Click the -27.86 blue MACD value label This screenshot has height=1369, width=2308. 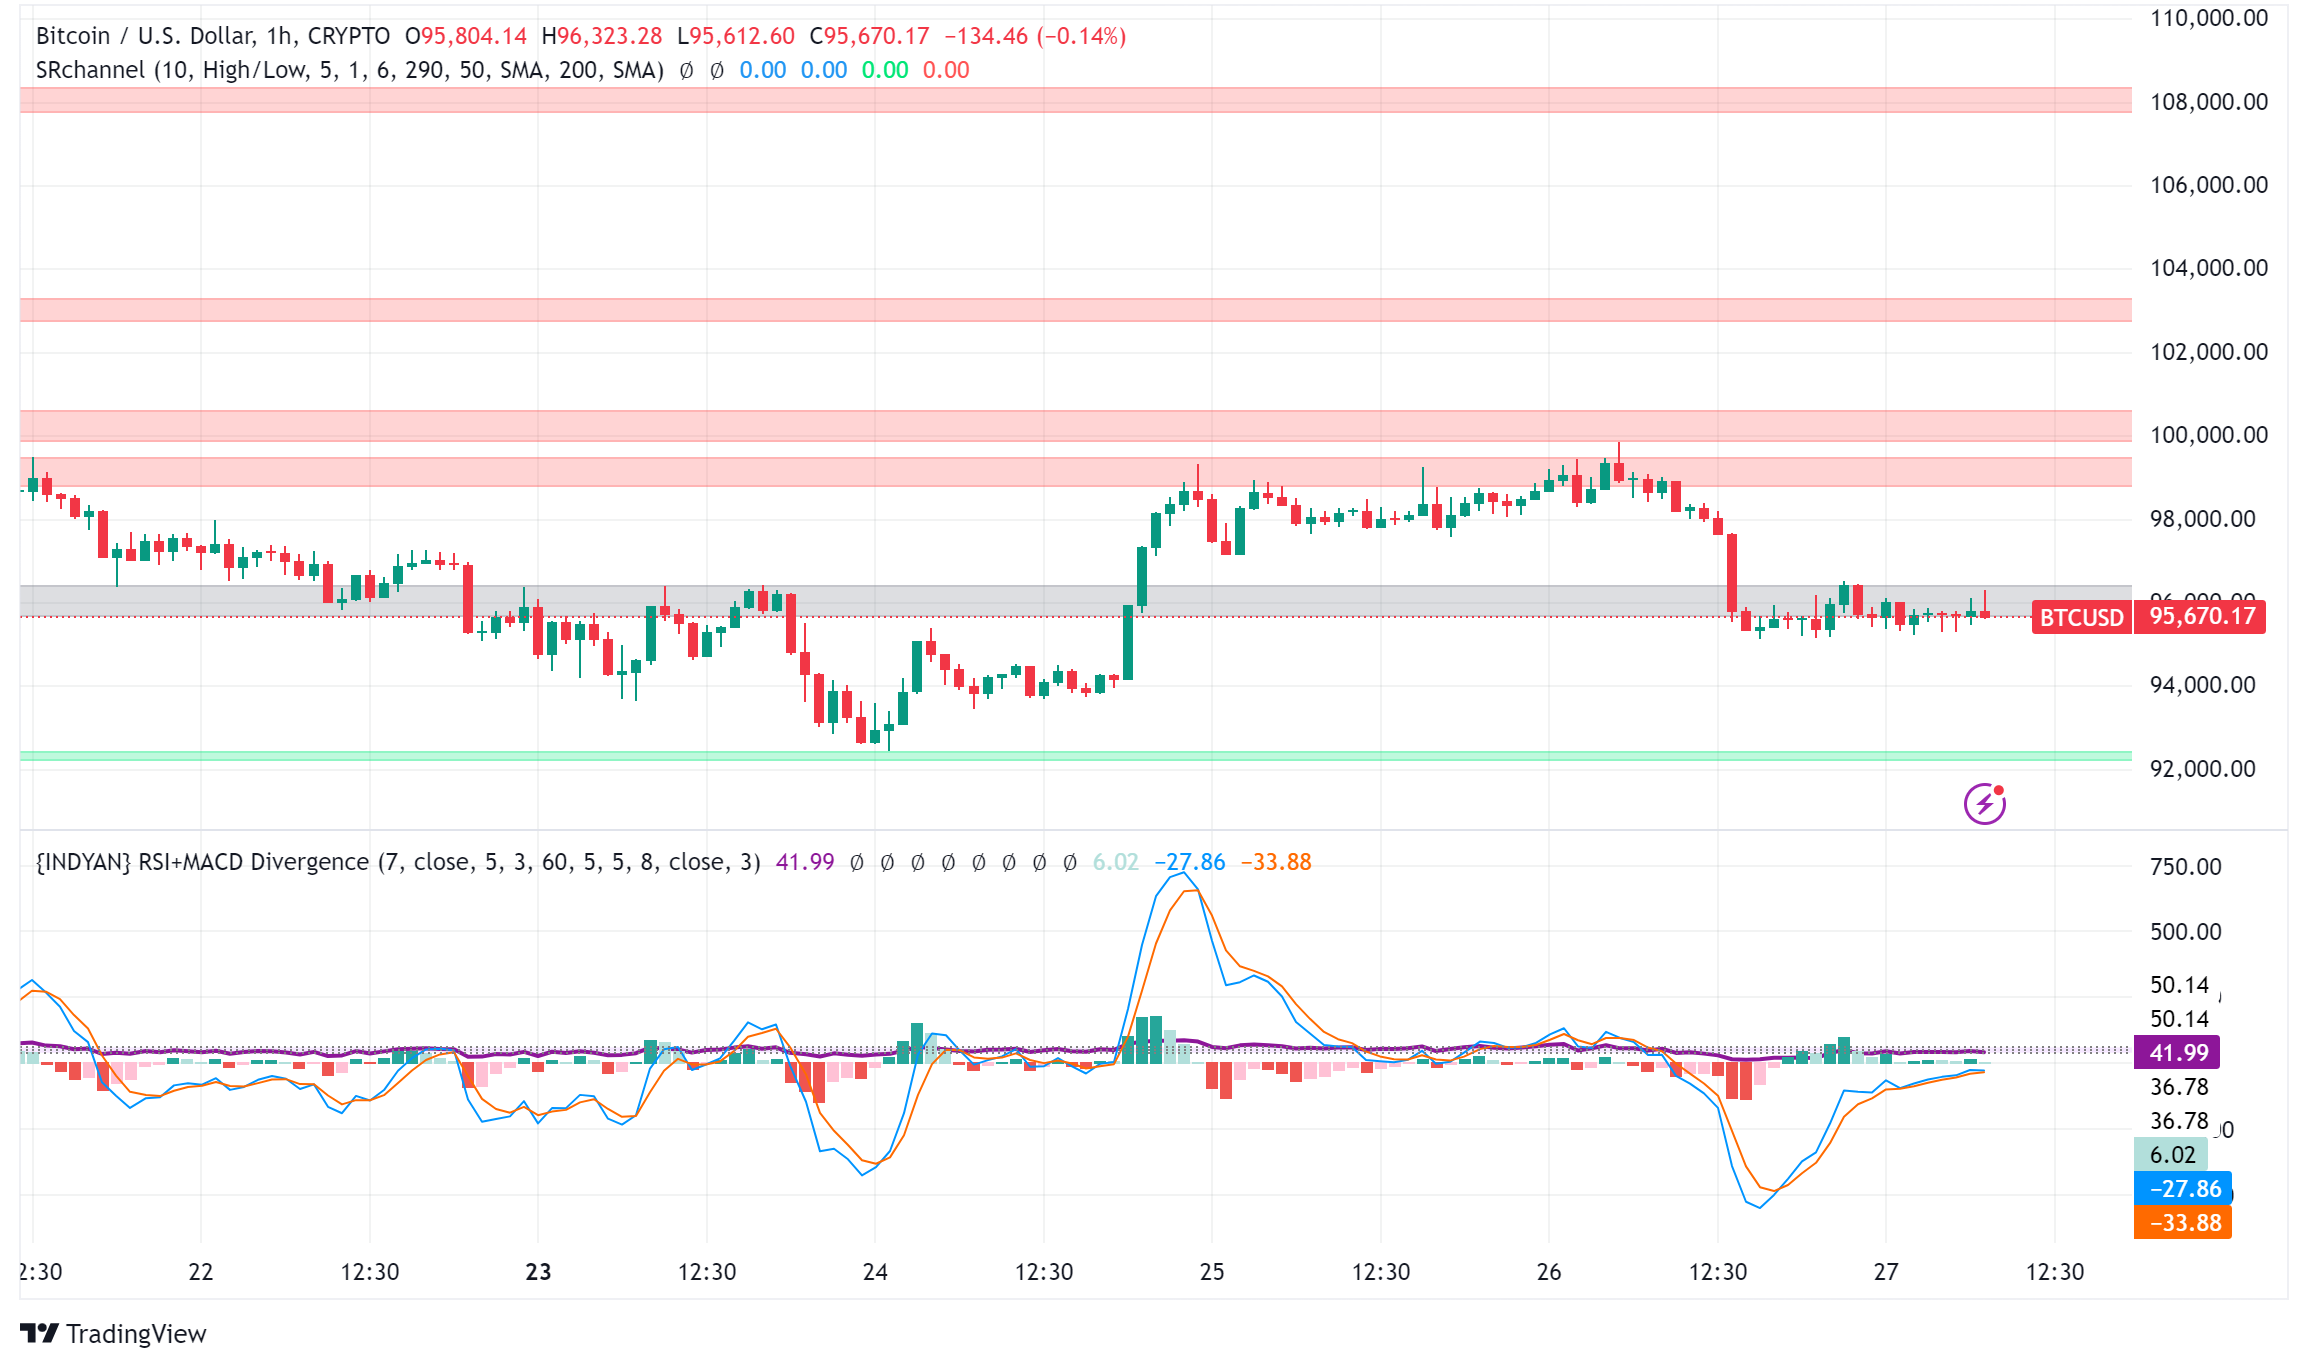[2184, 1188]
